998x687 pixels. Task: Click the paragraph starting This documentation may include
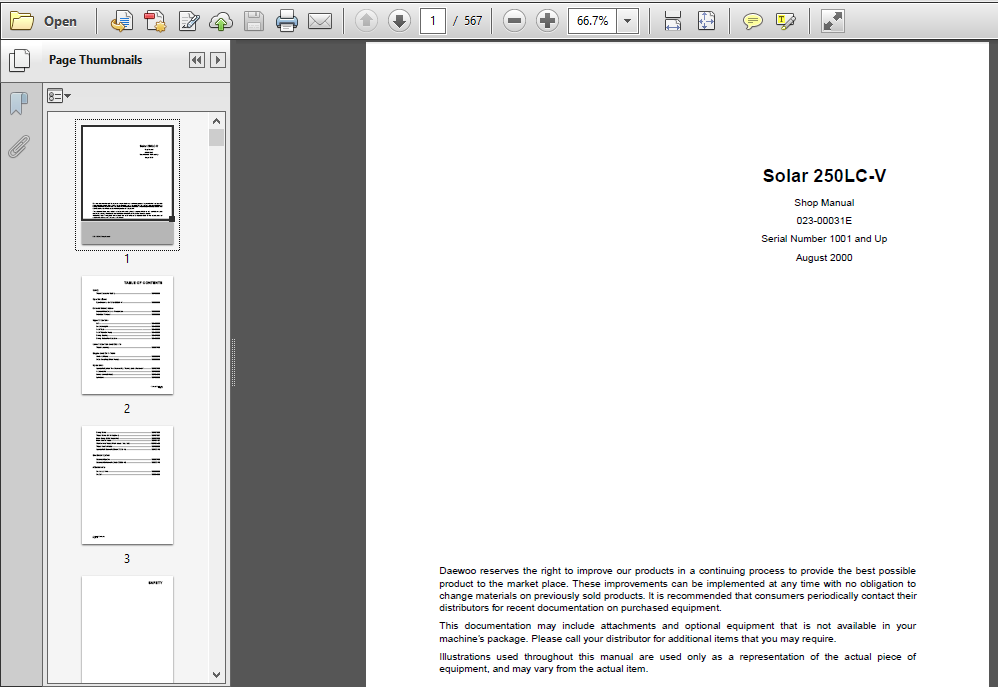point(678,632)
